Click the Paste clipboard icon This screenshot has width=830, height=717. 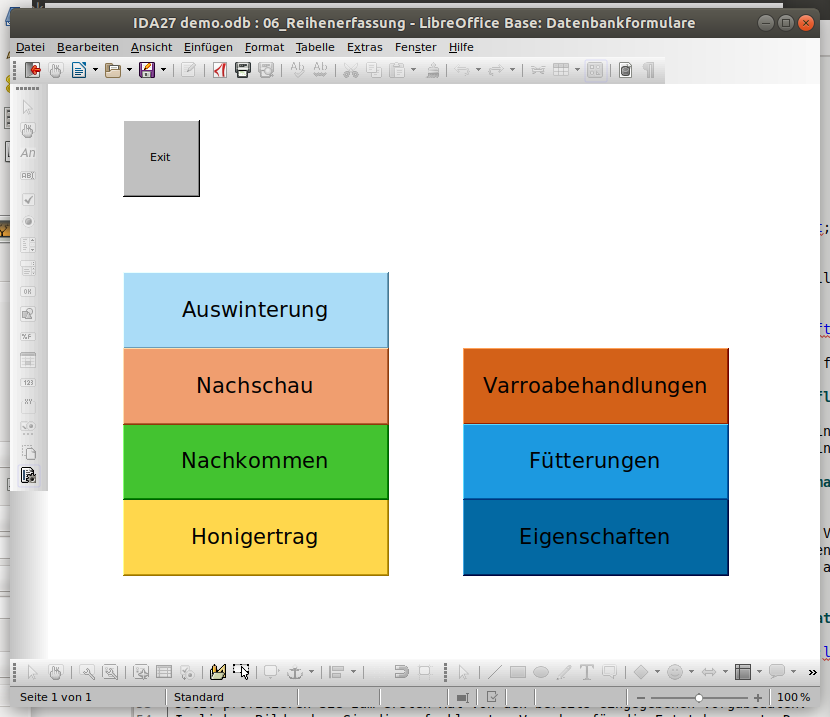(397, 70)
